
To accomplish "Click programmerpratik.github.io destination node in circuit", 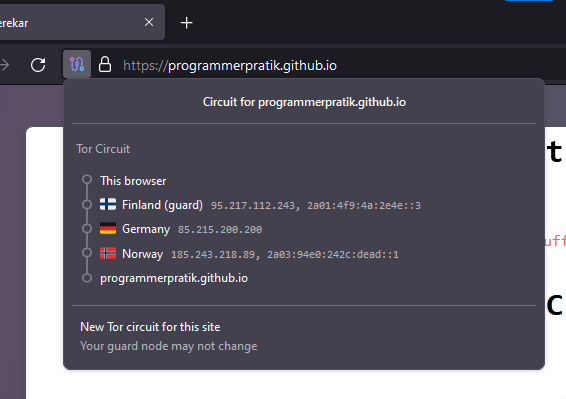I will pos(174,278).
